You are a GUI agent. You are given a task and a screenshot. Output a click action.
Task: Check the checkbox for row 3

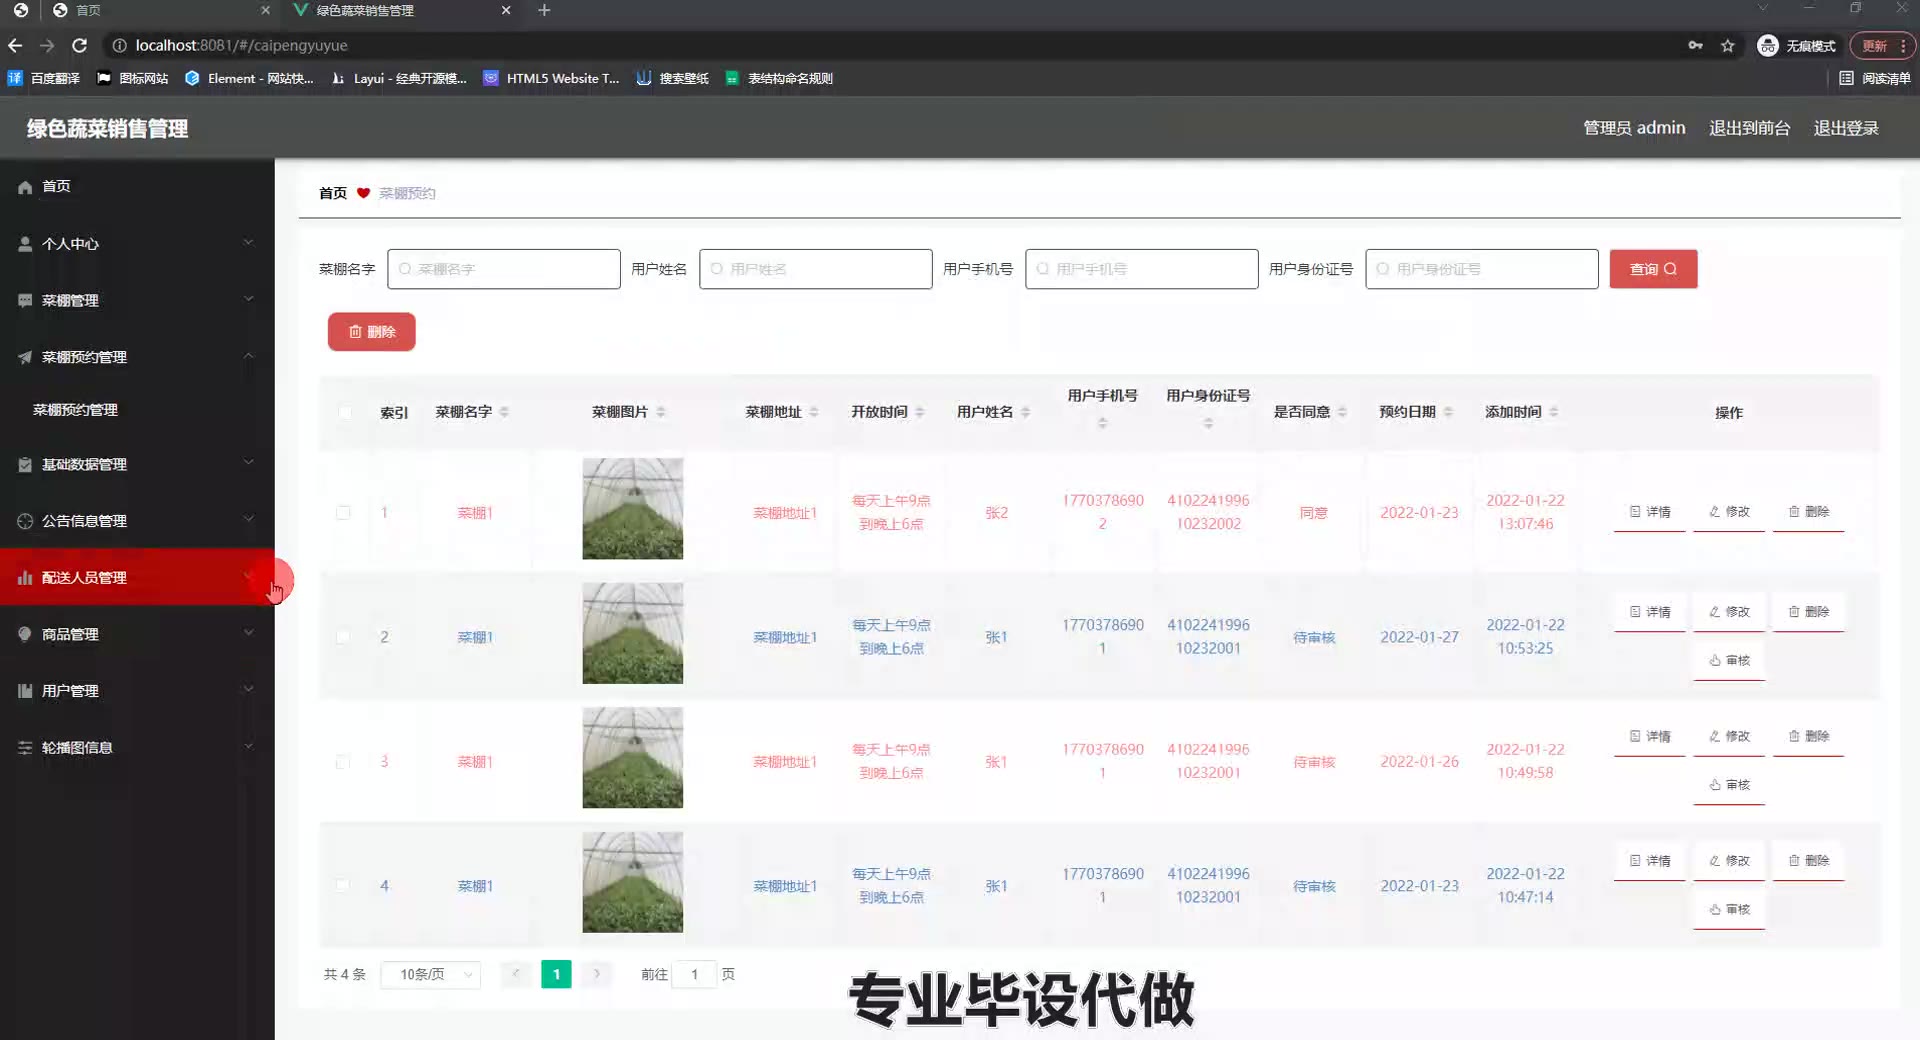[343, 762]
